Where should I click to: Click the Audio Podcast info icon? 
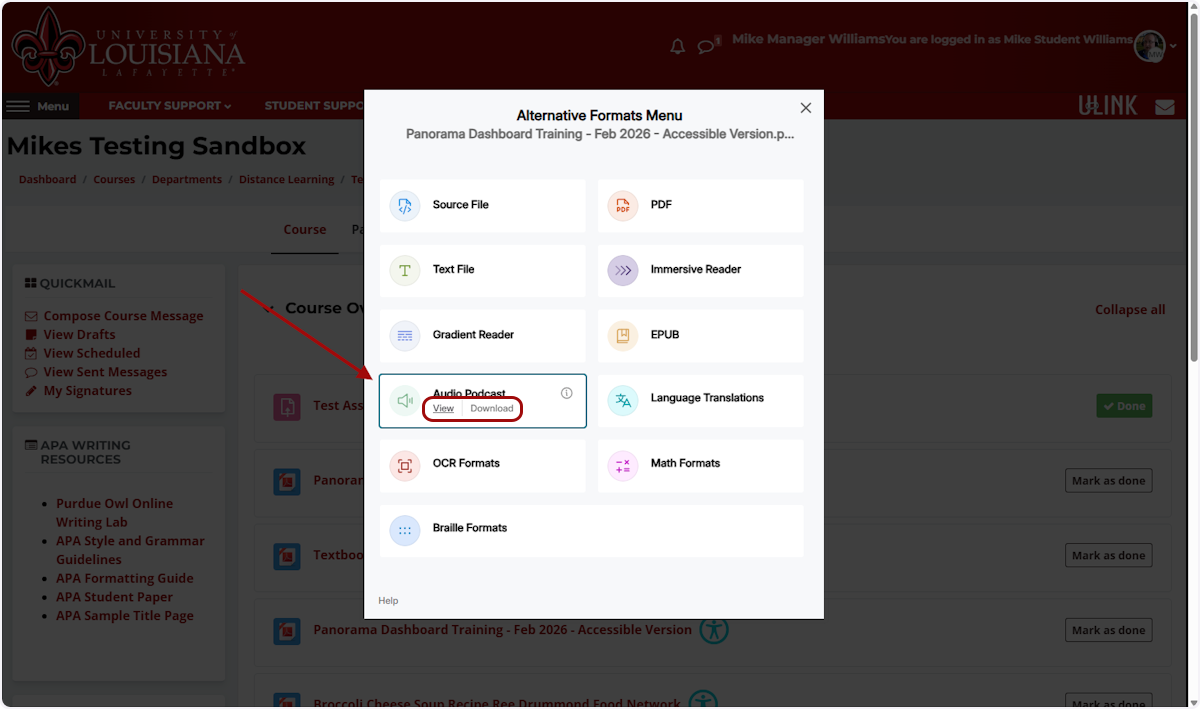pyautogui.click(x=566, y=393)
